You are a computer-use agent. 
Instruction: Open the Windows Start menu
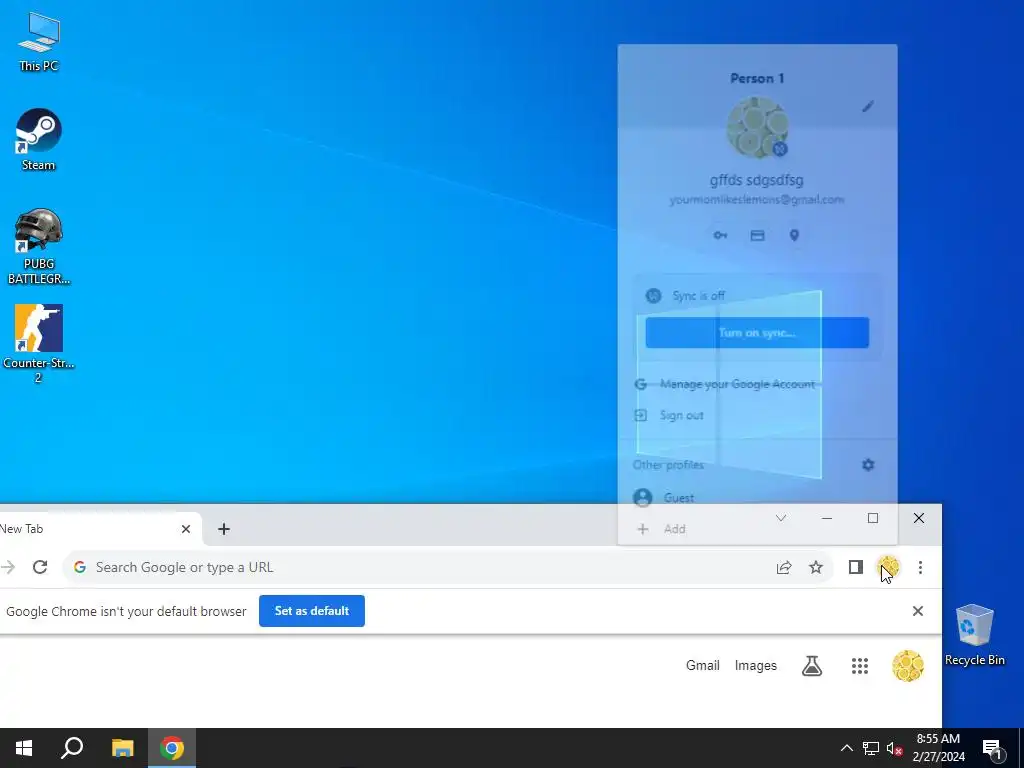point(24,748)
